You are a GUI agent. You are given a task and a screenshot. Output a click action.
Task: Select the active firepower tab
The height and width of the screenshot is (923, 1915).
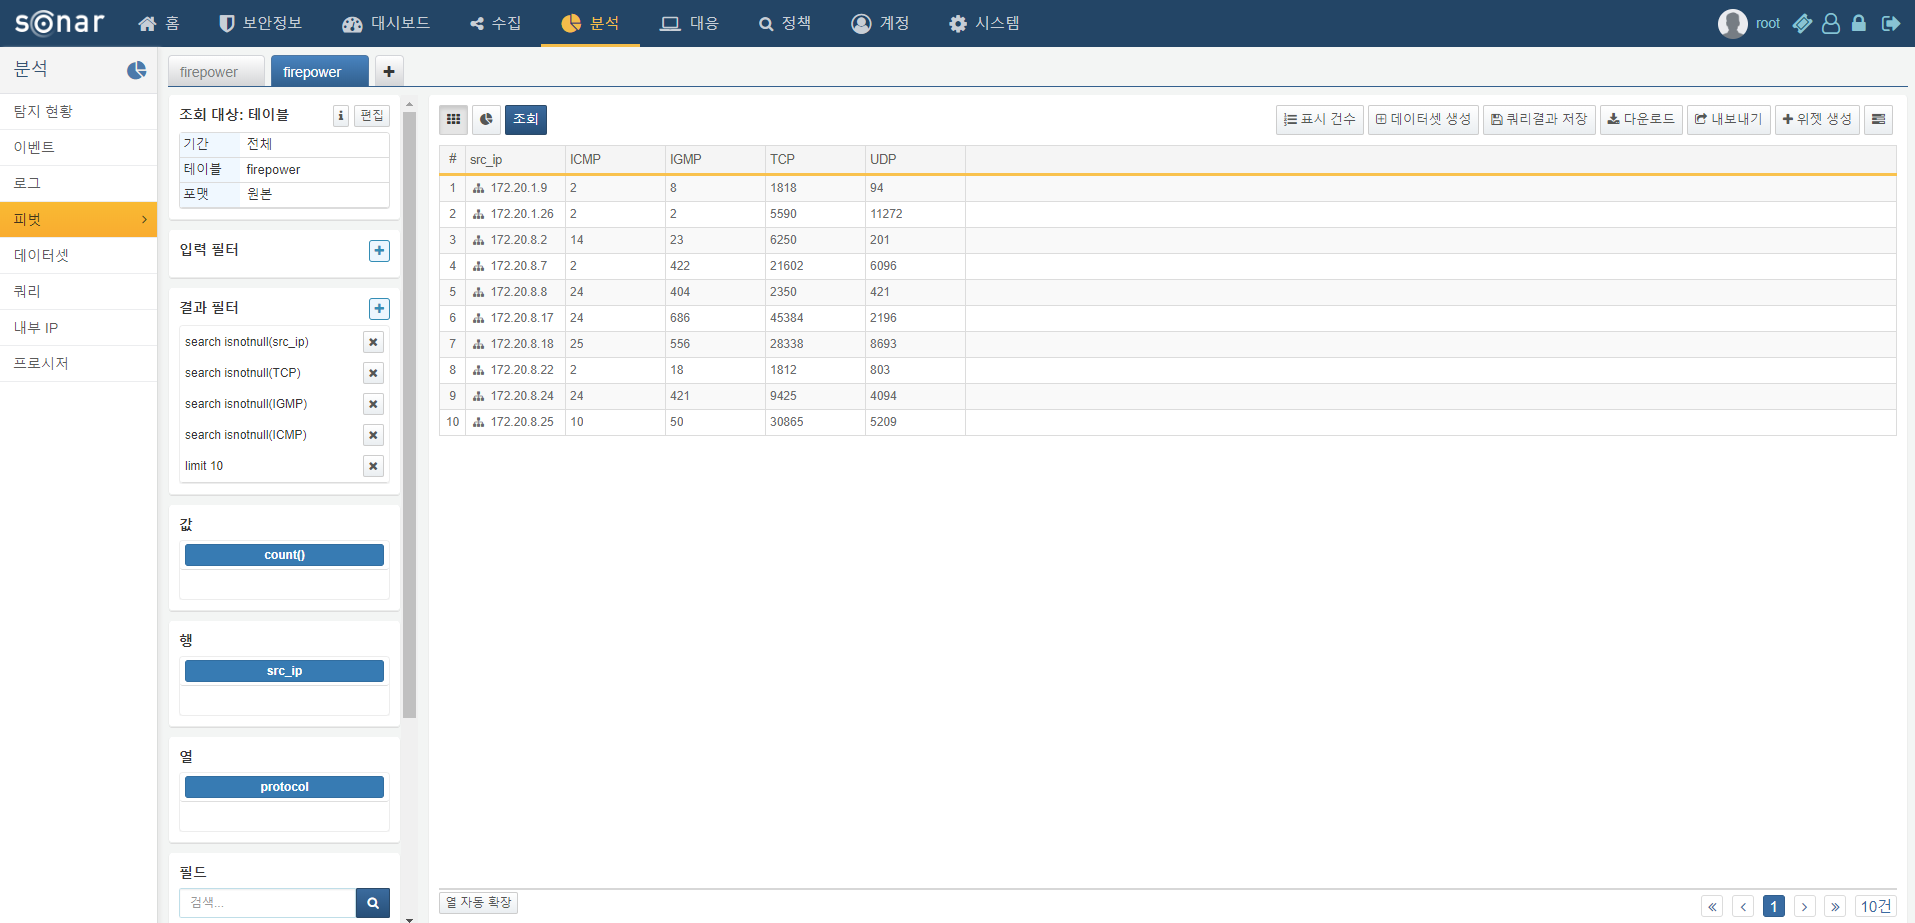319,71
